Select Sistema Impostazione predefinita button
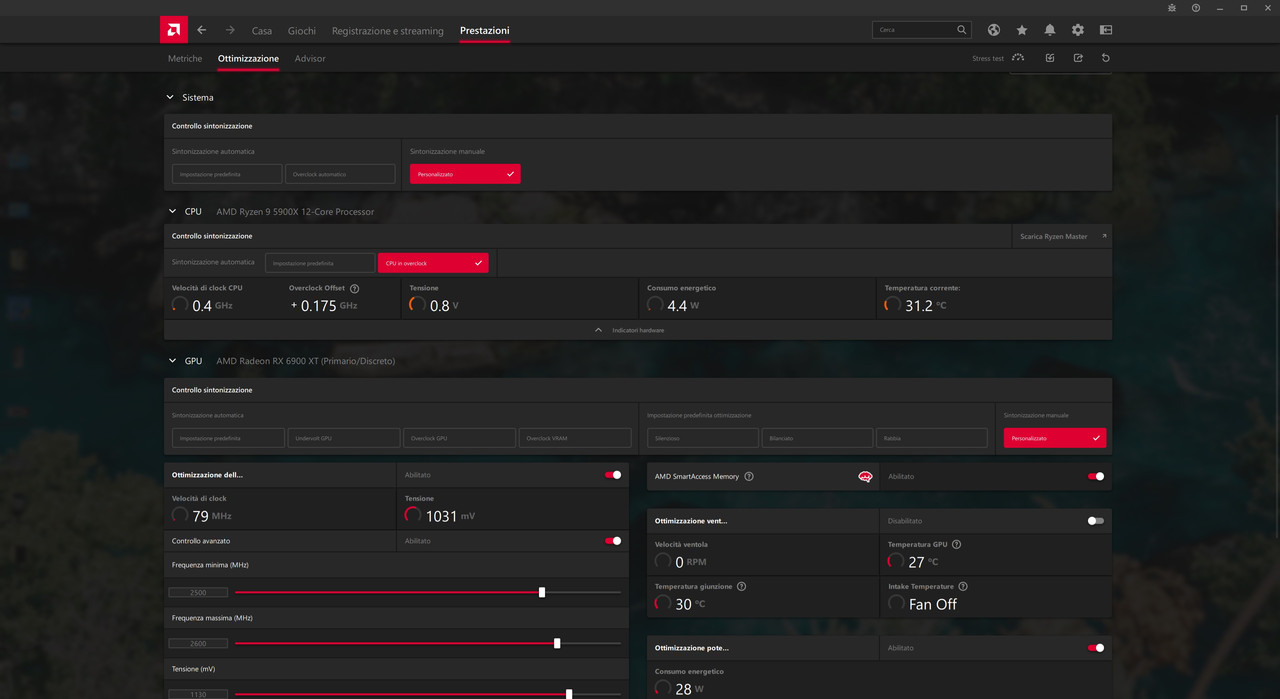The image size is (1280, 699). (227, 174)
